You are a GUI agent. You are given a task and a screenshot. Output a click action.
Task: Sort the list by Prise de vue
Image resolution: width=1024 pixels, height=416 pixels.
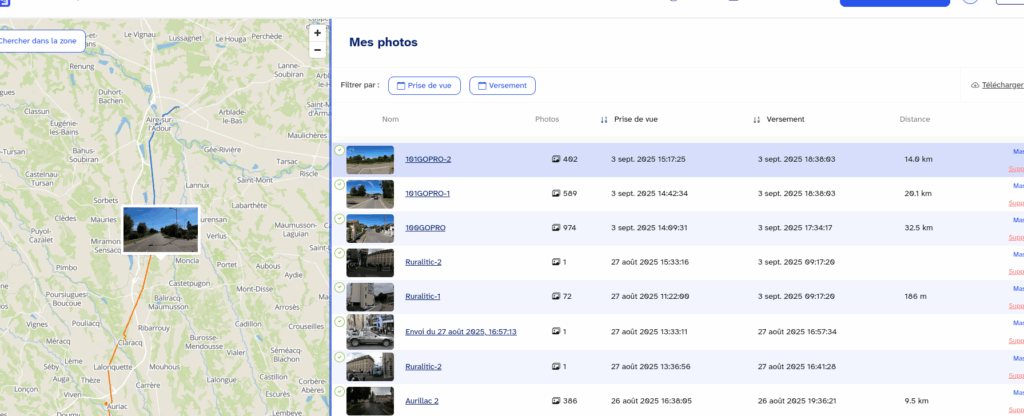(604, 120)
